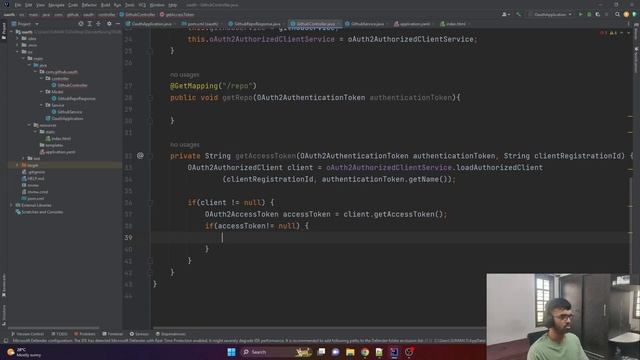Screen dimensions: 640x360
Task: Click getAccessToken breadcrumb in navigation bar
Action: click(x=177, y=14)
